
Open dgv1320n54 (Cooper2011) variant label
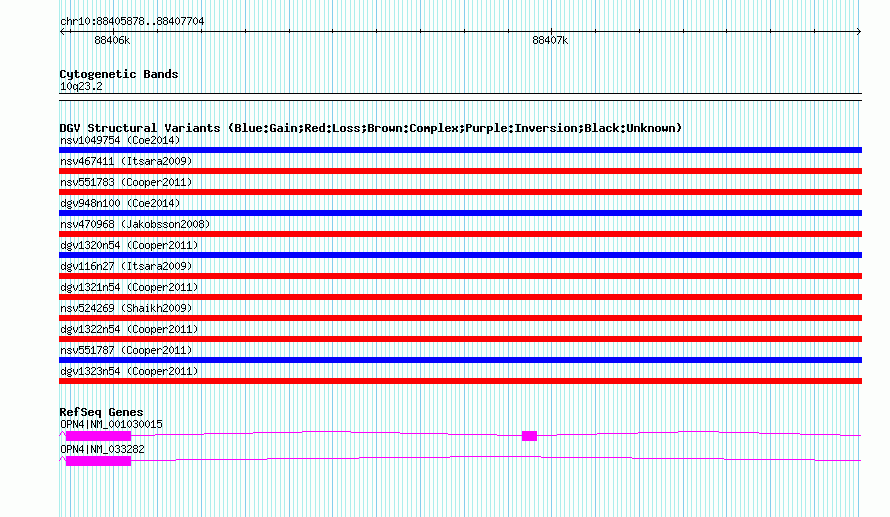click(129, 245)
